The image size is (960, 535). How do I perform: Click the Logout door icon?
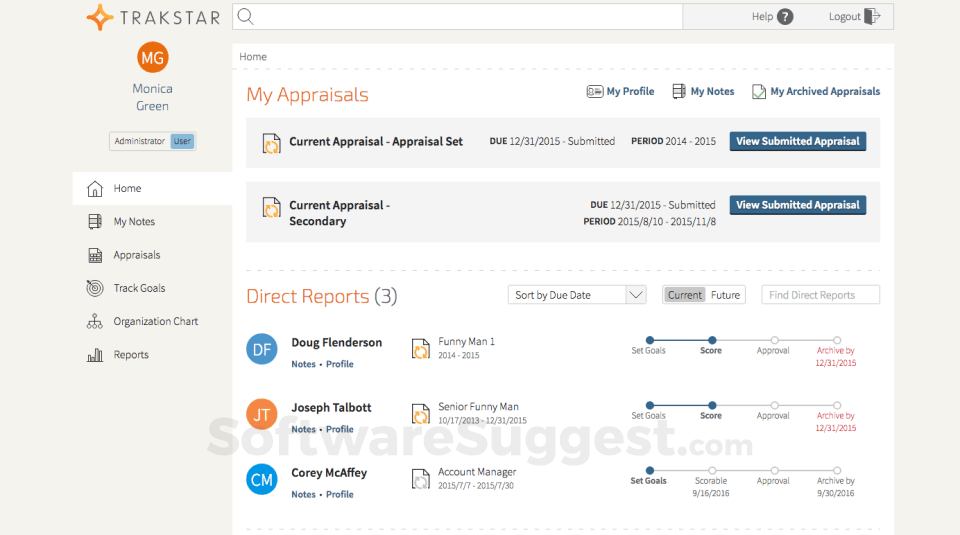(872, 16)
